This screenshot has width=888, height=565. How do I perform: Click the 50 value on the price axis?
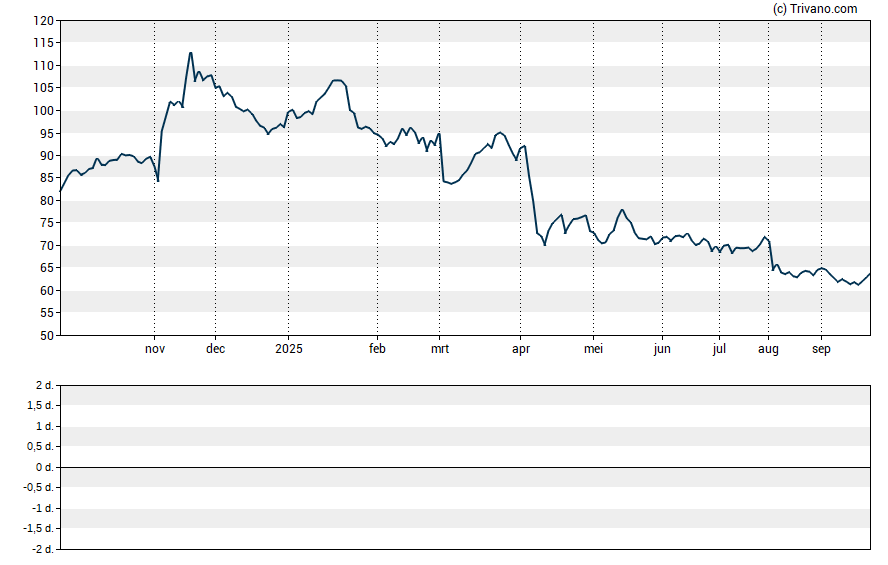[x=46, y=336]
